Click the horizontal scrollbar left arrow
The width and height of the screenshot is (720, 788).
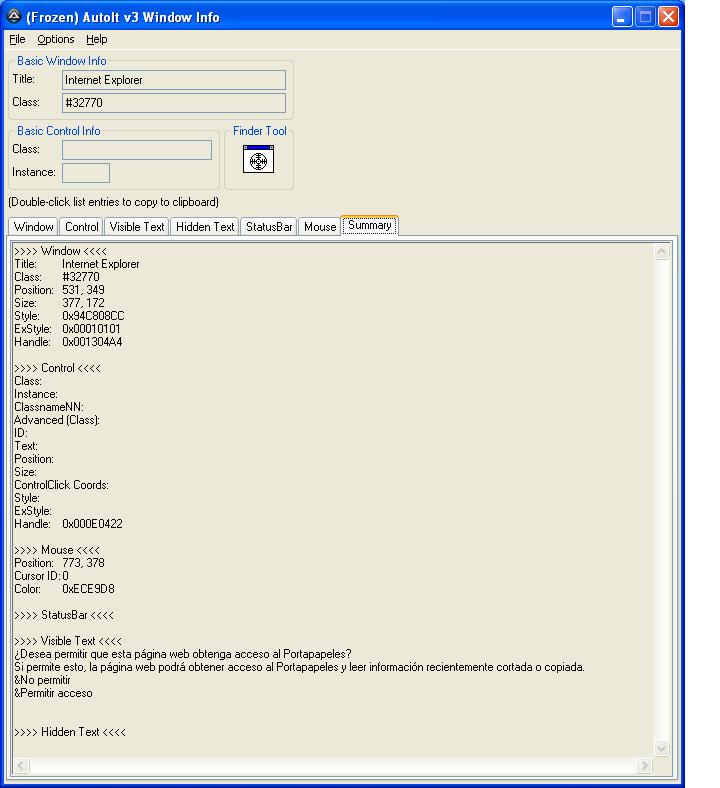tap(21, 765)
